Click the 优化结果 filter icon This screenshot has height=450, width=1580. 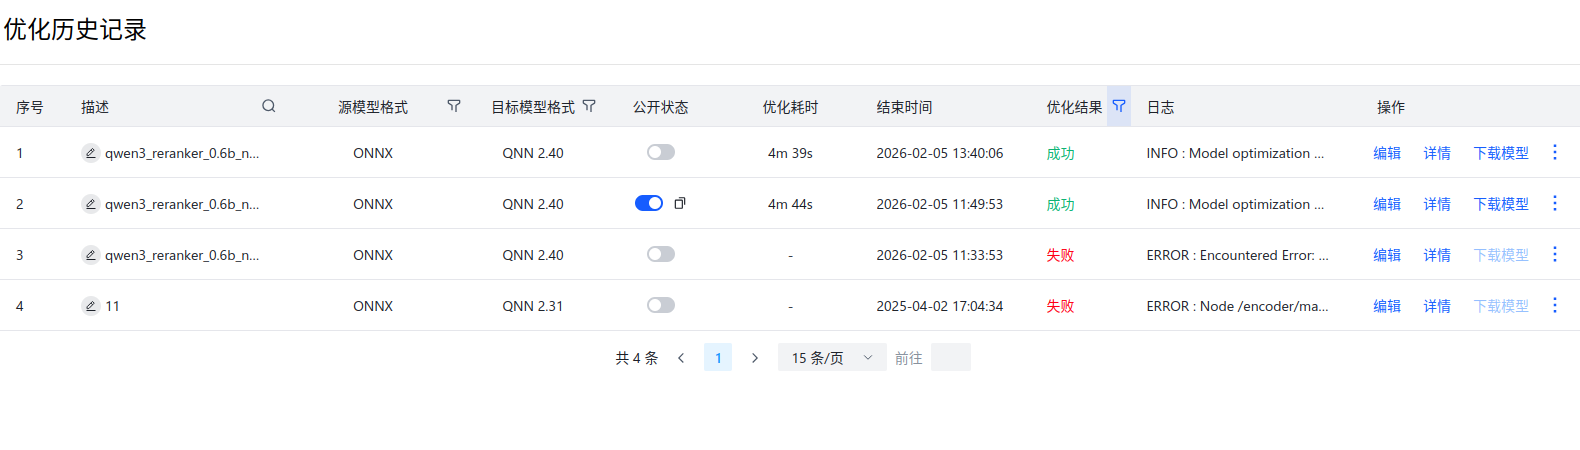click(x=1119, y=106)
